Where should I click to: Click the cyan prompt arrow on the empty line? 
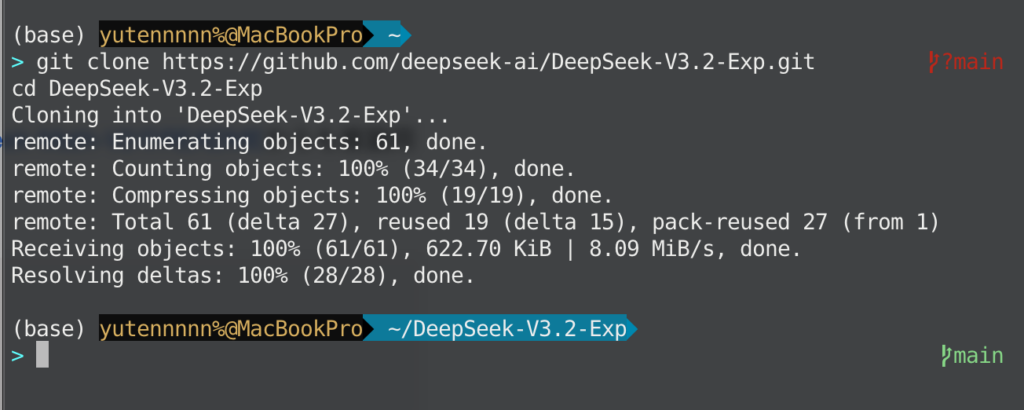pos(17,355)
